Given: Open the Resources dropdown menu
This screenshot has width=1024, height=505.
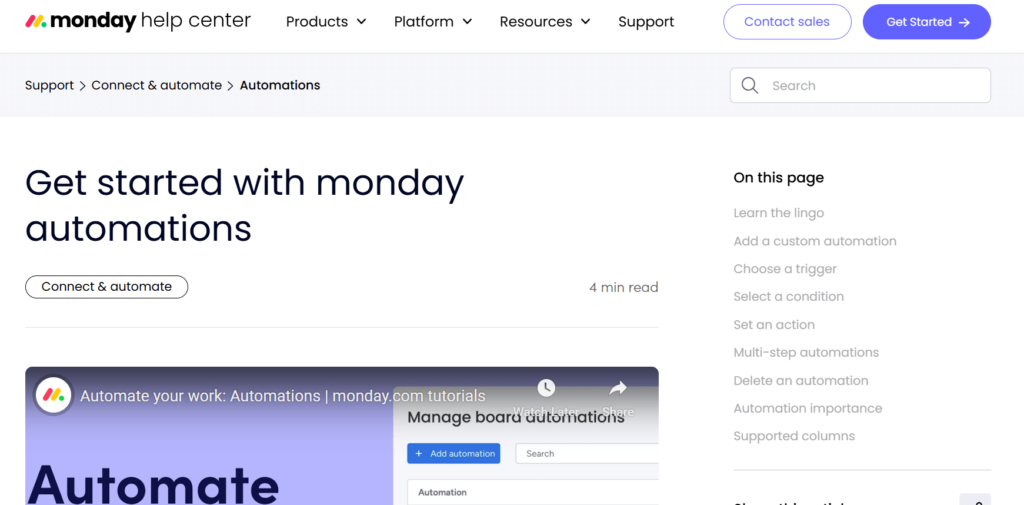Looking at the screenshot, I should coord(545,22).
